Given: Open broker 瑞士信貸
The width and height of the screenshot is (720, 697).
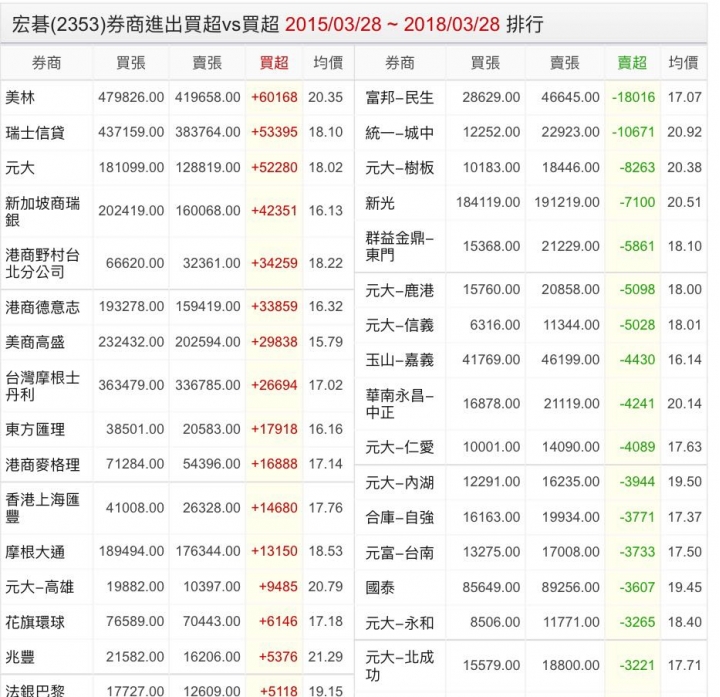Looking at the screenshot, I should pos(35,133).
